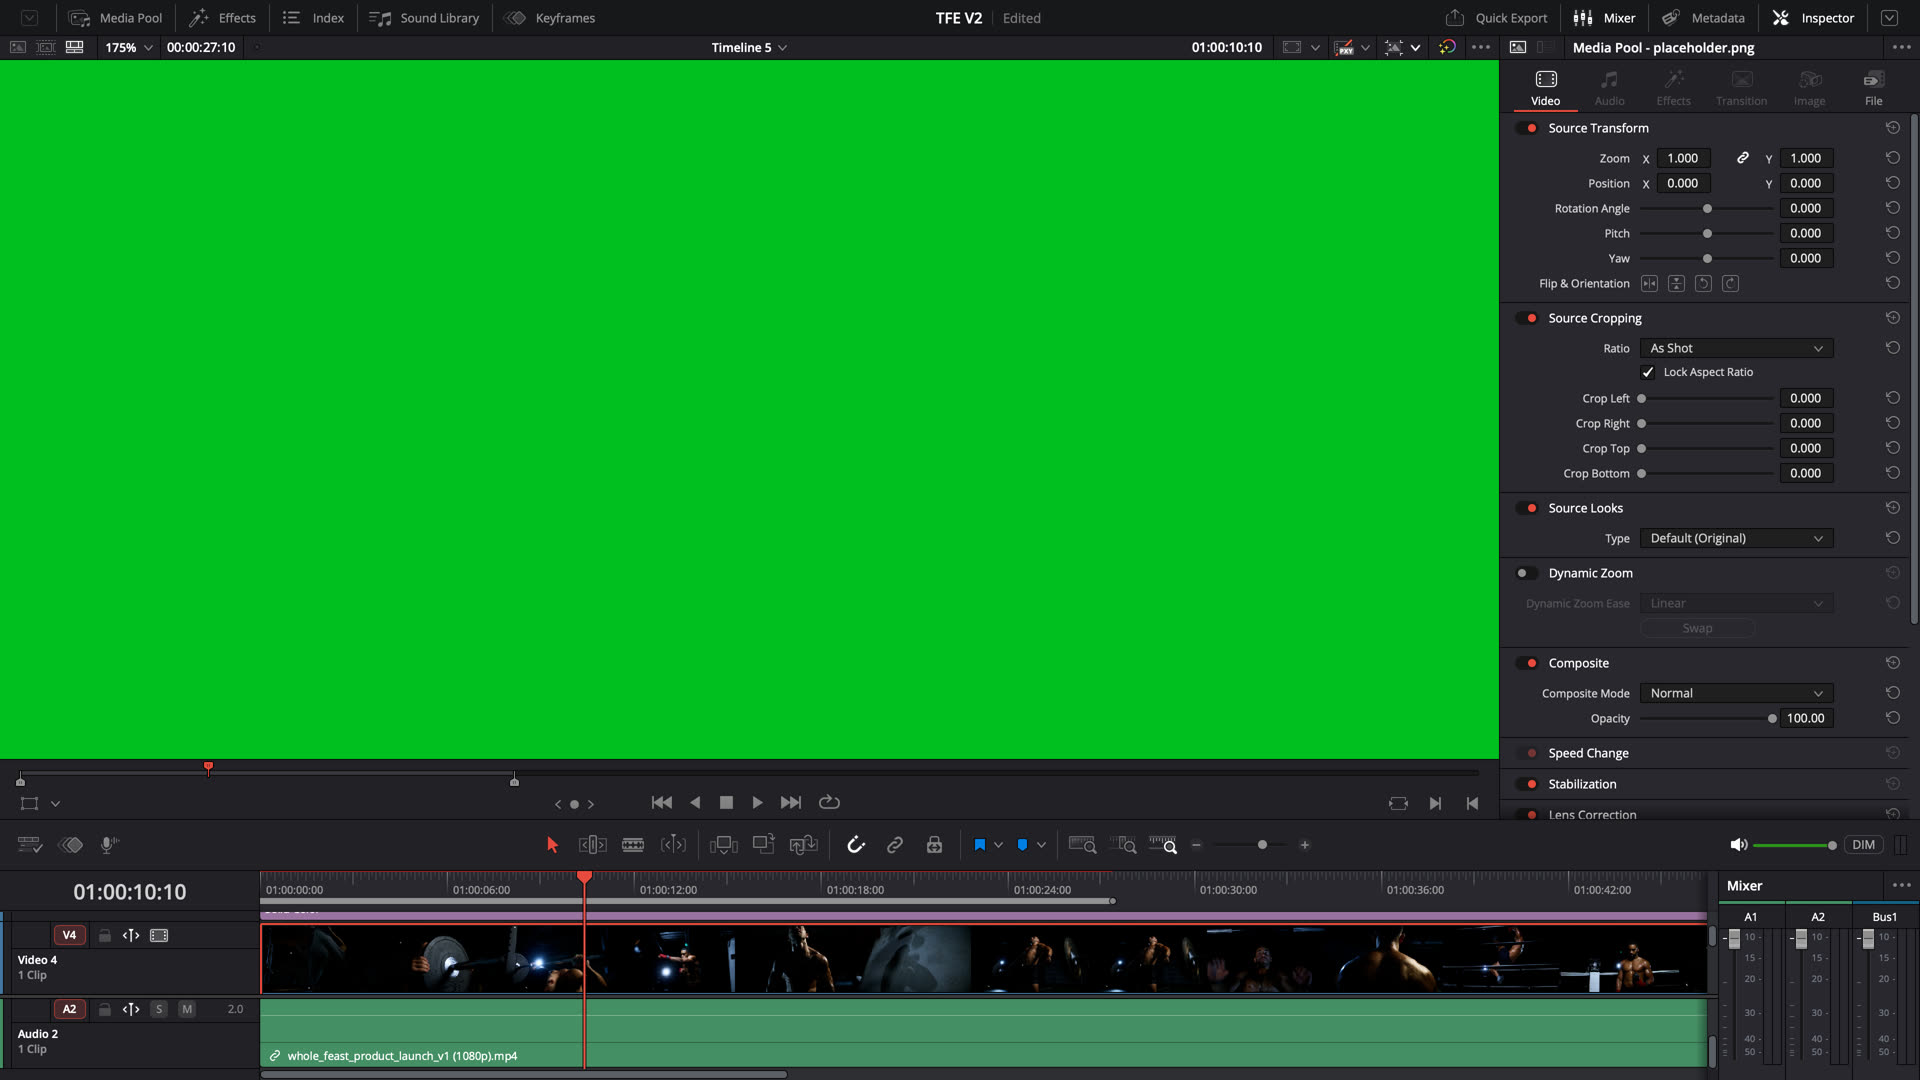1920x1080 pixels.
Task: Click the voiceover microphone icon
Action: tap(110, 845)
